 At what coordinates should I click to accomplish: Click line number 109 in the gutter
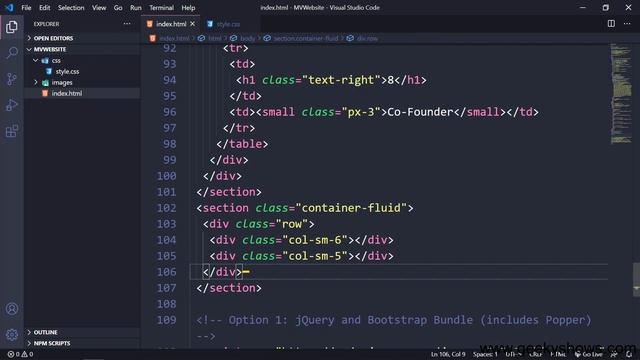[166, 320]
